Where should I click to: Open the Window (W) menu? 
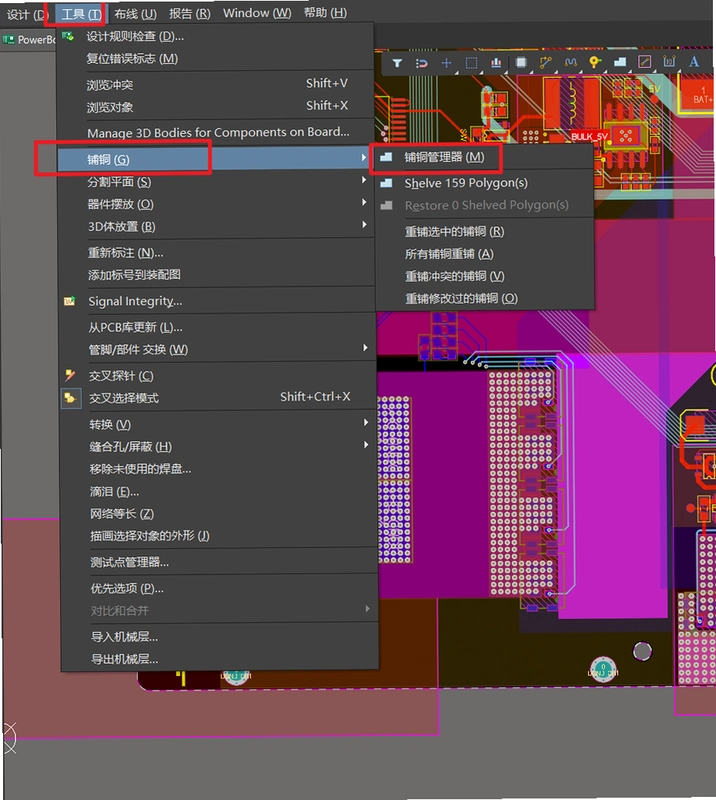257,13
